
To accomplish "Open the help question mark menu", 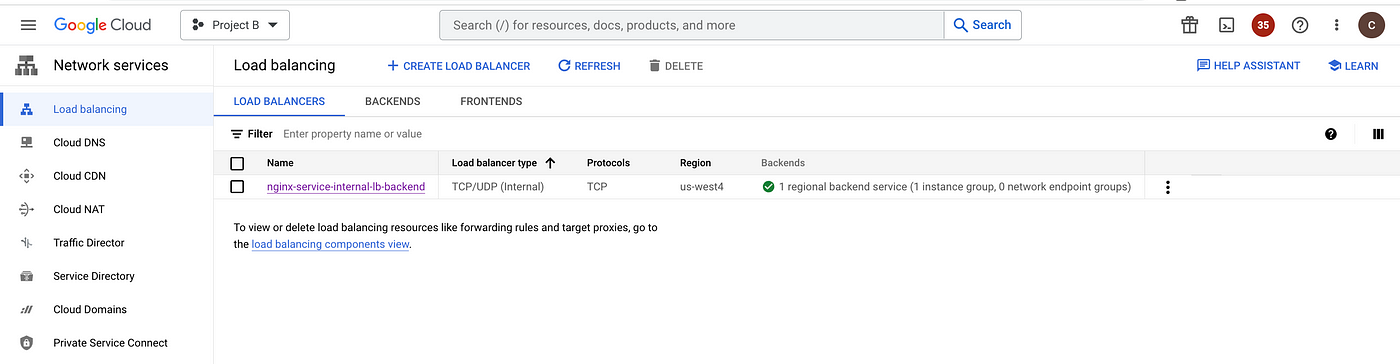I will click(1300, 25).
